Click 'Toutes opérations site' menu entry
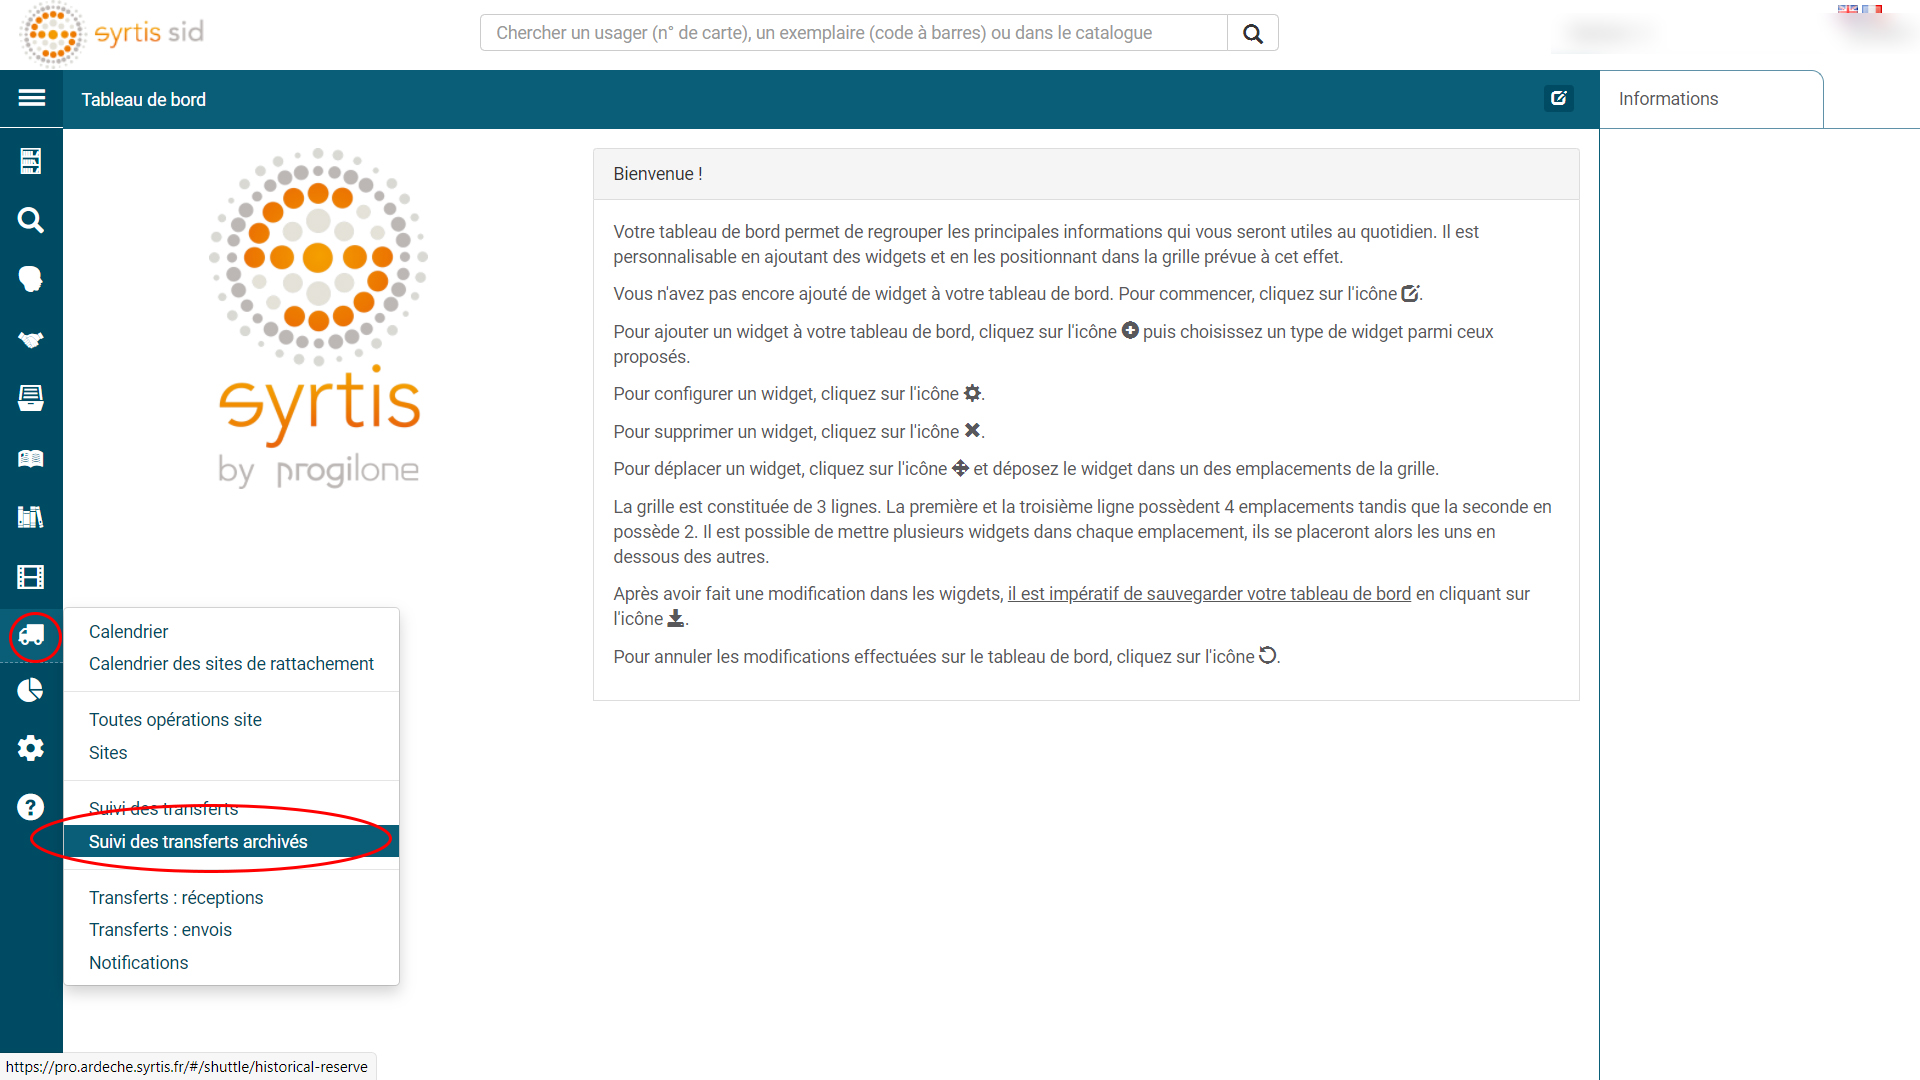Image resolution: width=1920 pixels, height=1080 pixels. 175,720
